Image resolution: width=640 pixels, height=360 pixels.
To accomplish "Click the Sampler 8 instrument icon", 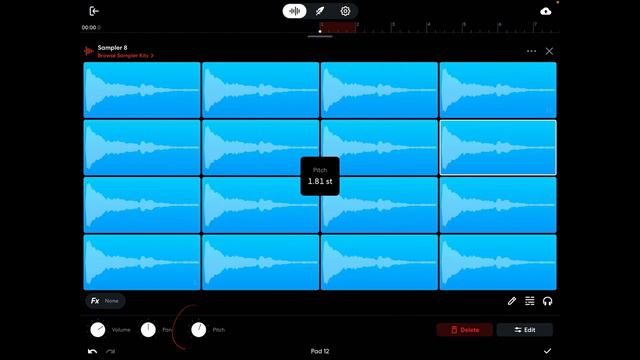I will (x=88, y=51).
